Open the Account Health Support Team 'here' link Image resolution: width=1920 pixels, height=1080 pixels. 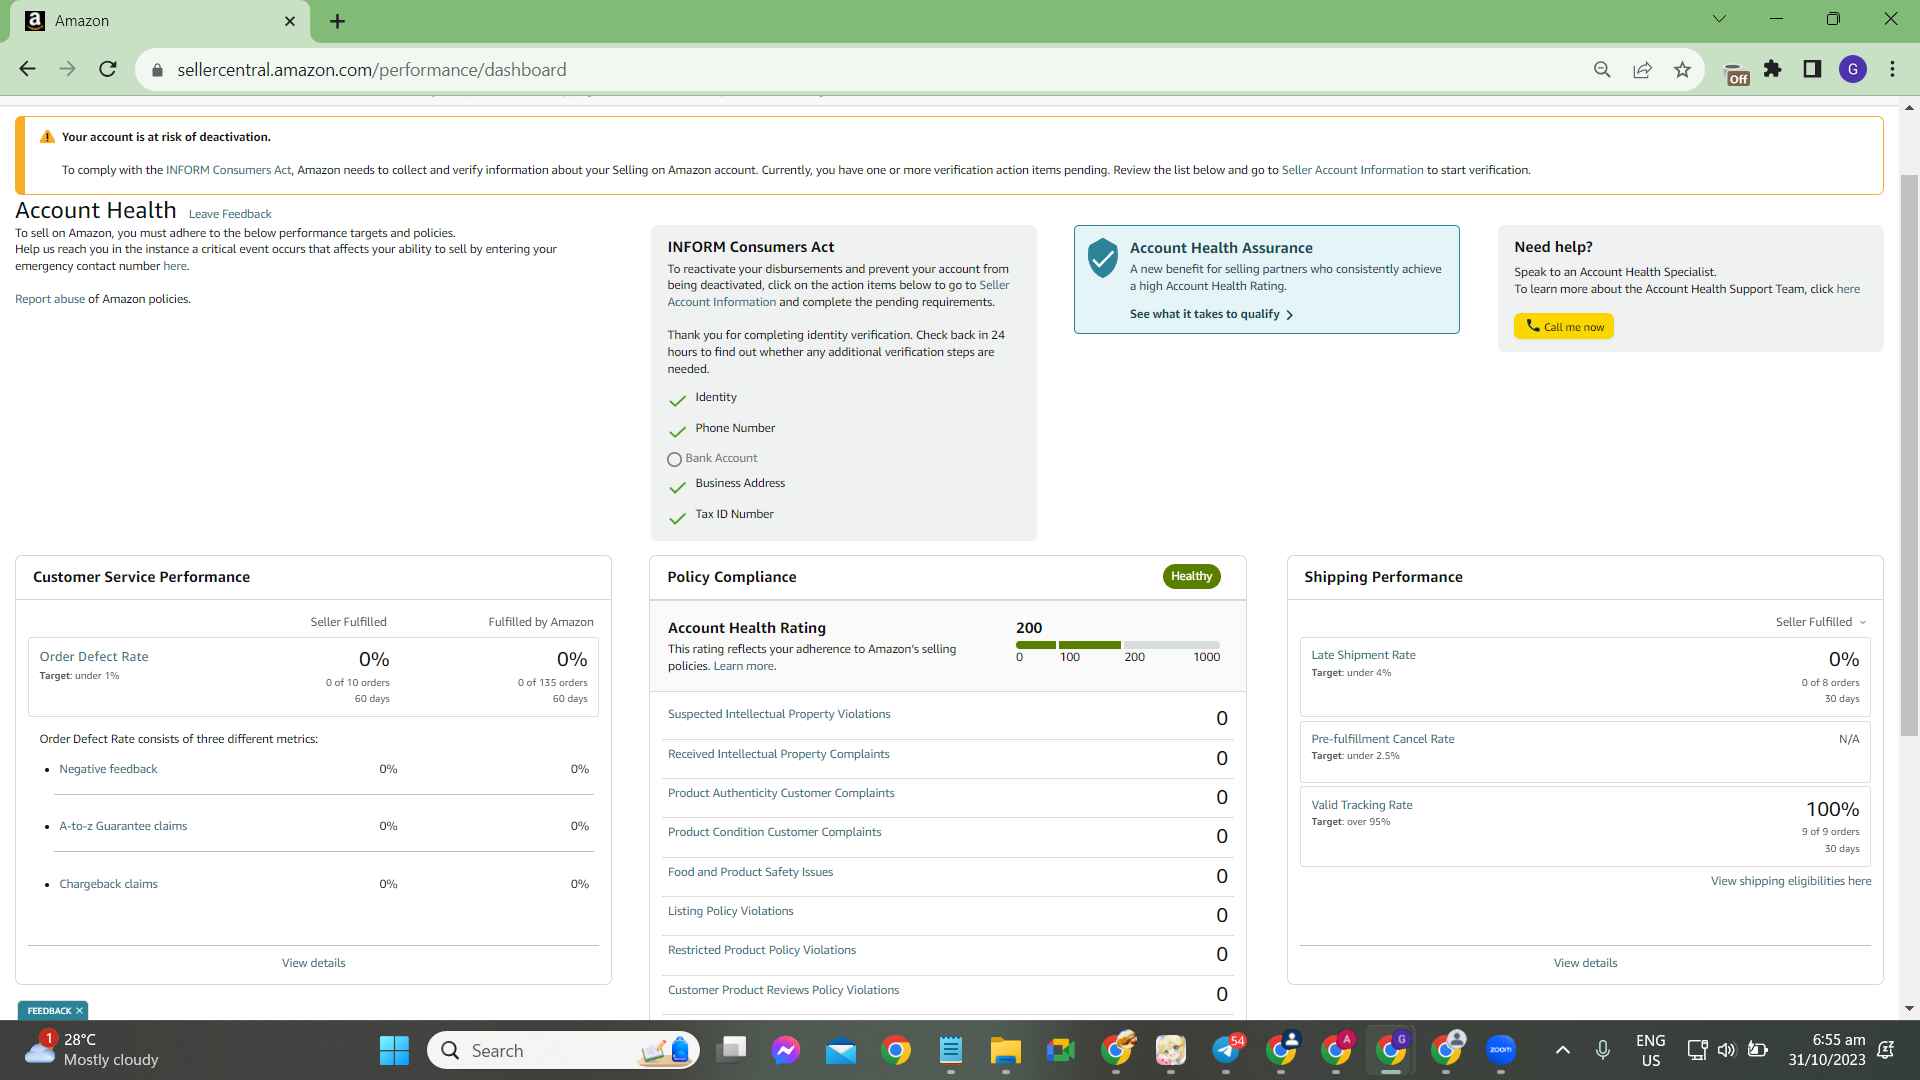1848,289
